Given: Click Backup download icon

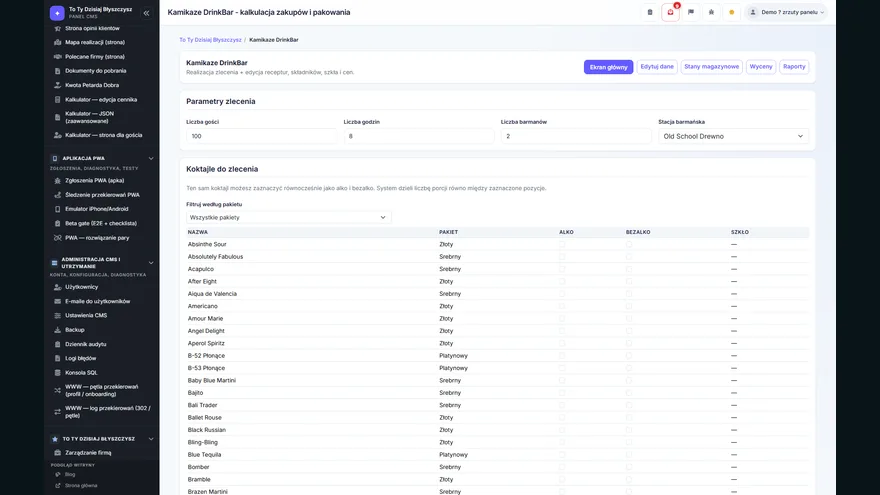Looking at the screenshot, I should click(x=57, y=330).
